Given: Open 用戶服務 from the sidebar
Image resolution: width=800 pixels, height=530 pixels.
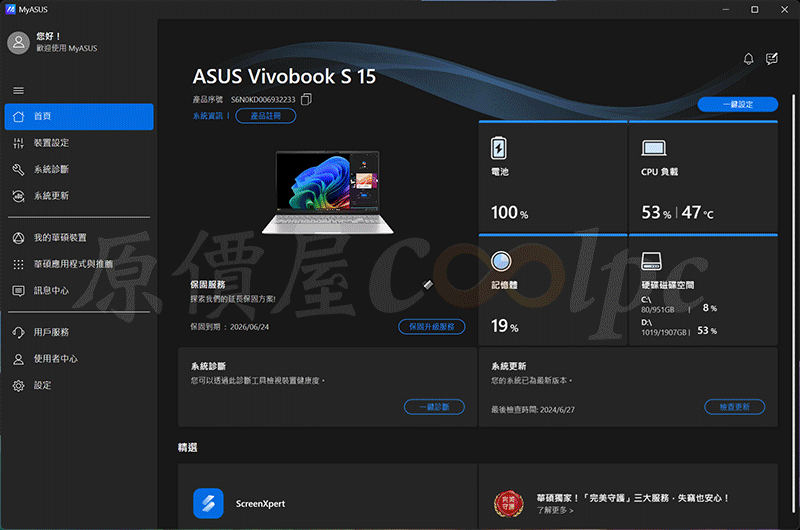Looking at the screenshot, I should click(x=79, y=333).
